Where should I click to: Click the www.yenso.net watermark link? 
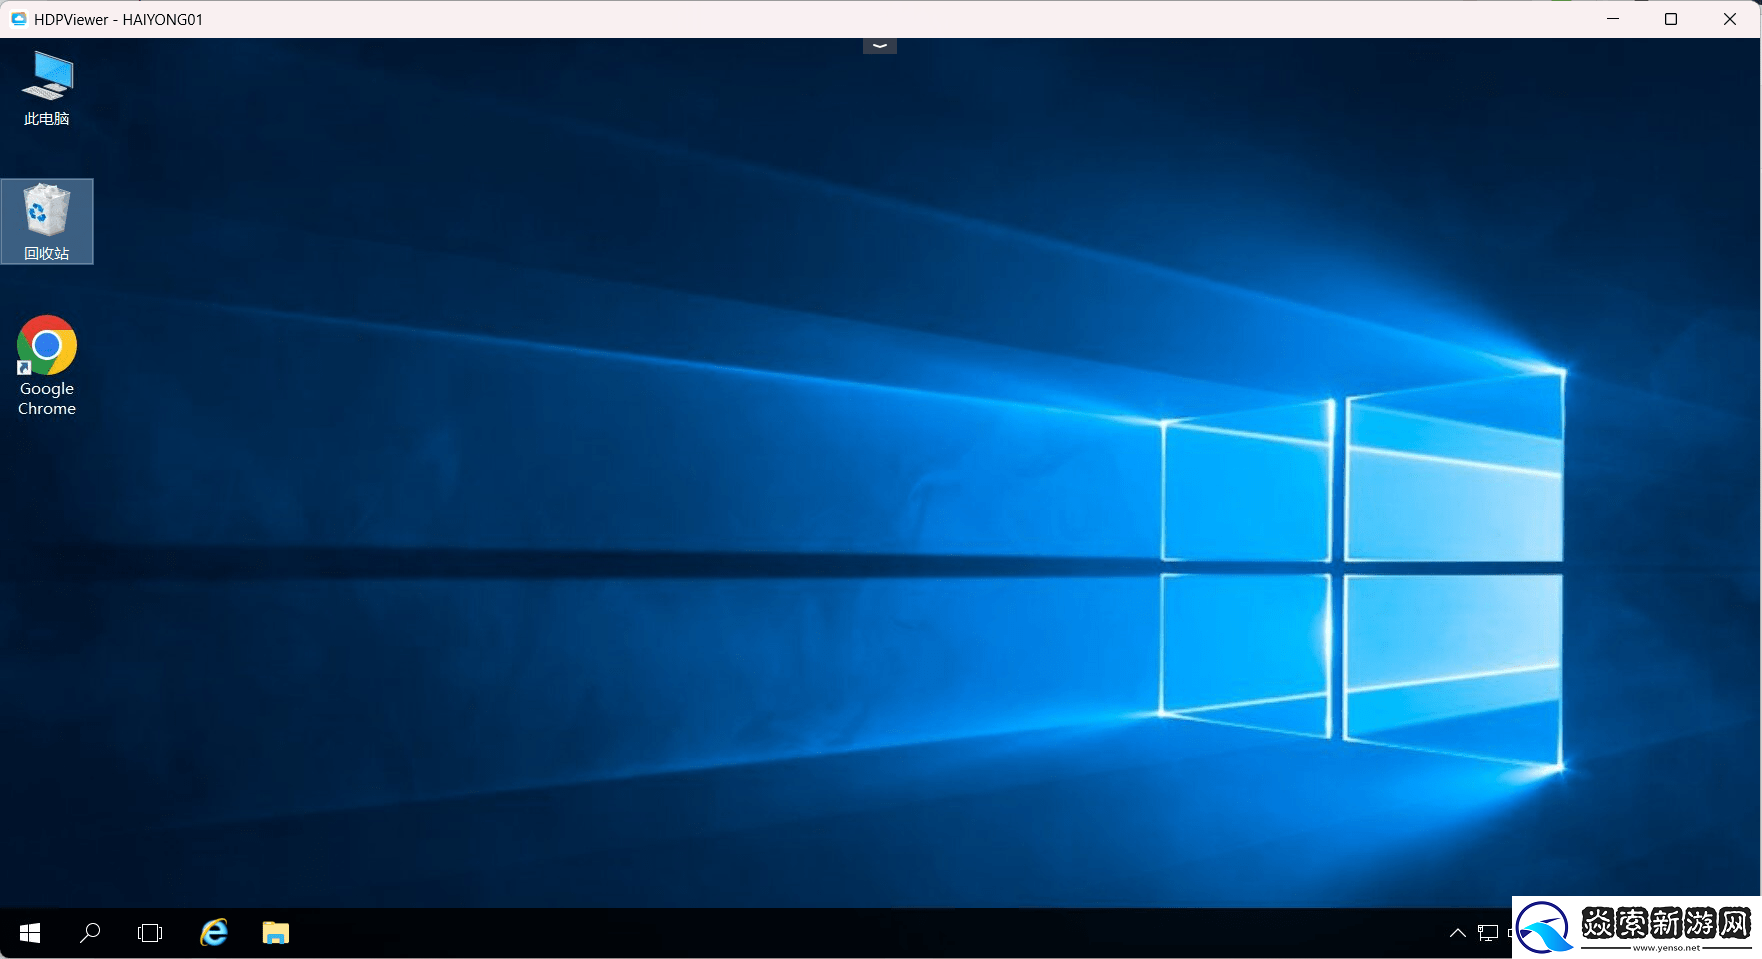[1666, 948]
